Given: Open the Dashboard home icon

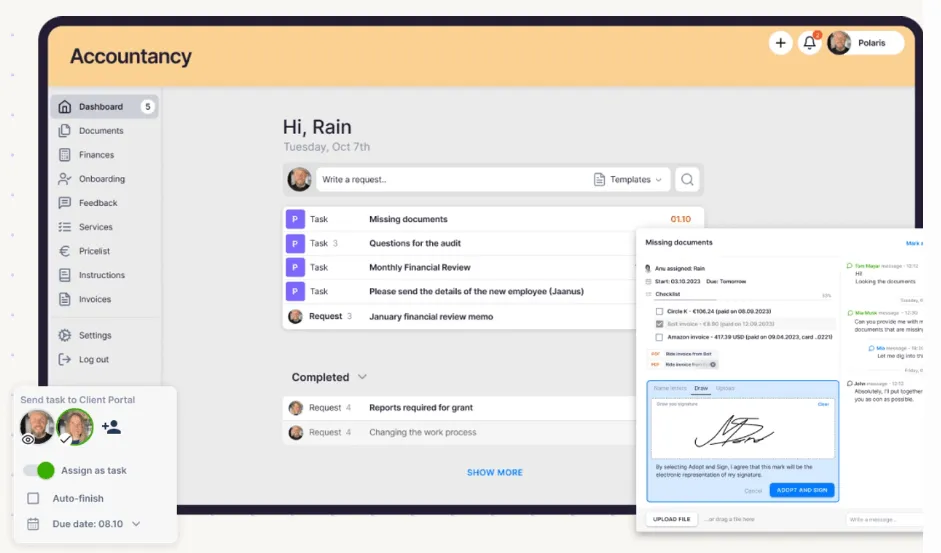Looking at the screenshot, I should (x=64, y=107).
